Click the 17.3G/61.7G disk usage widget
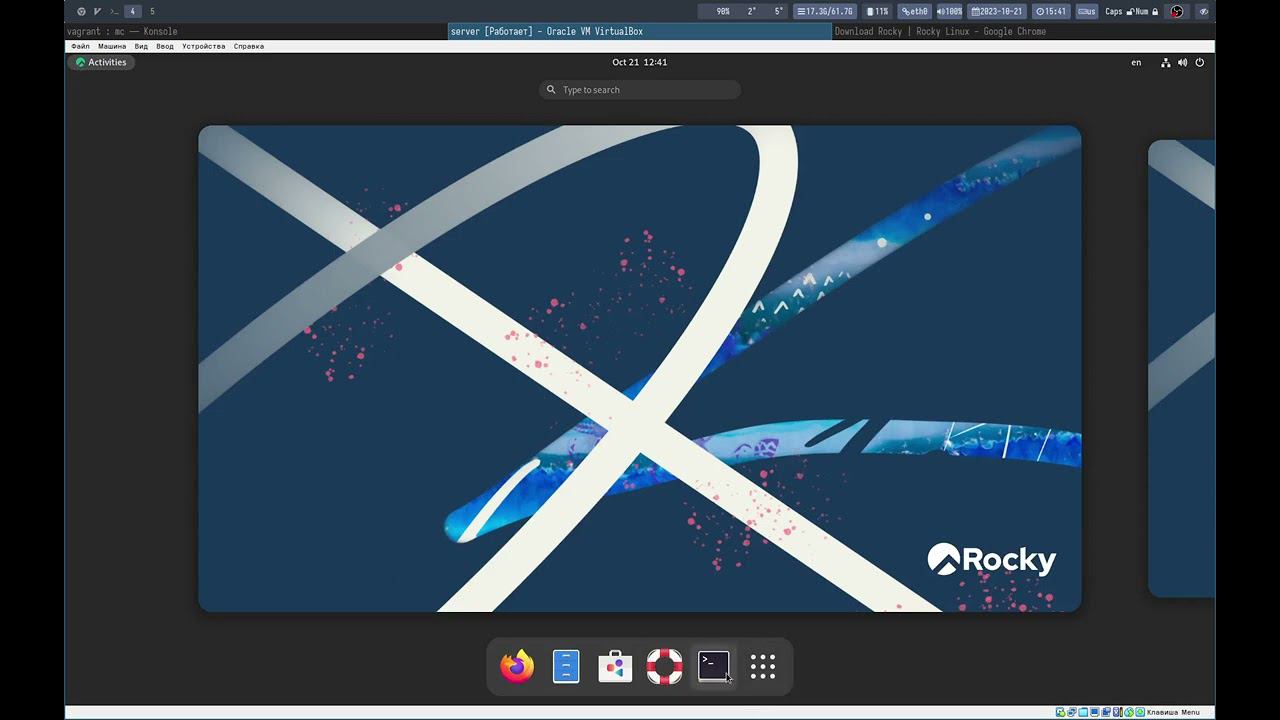This screenshot has height=720, width=1280. pos(826,11)
